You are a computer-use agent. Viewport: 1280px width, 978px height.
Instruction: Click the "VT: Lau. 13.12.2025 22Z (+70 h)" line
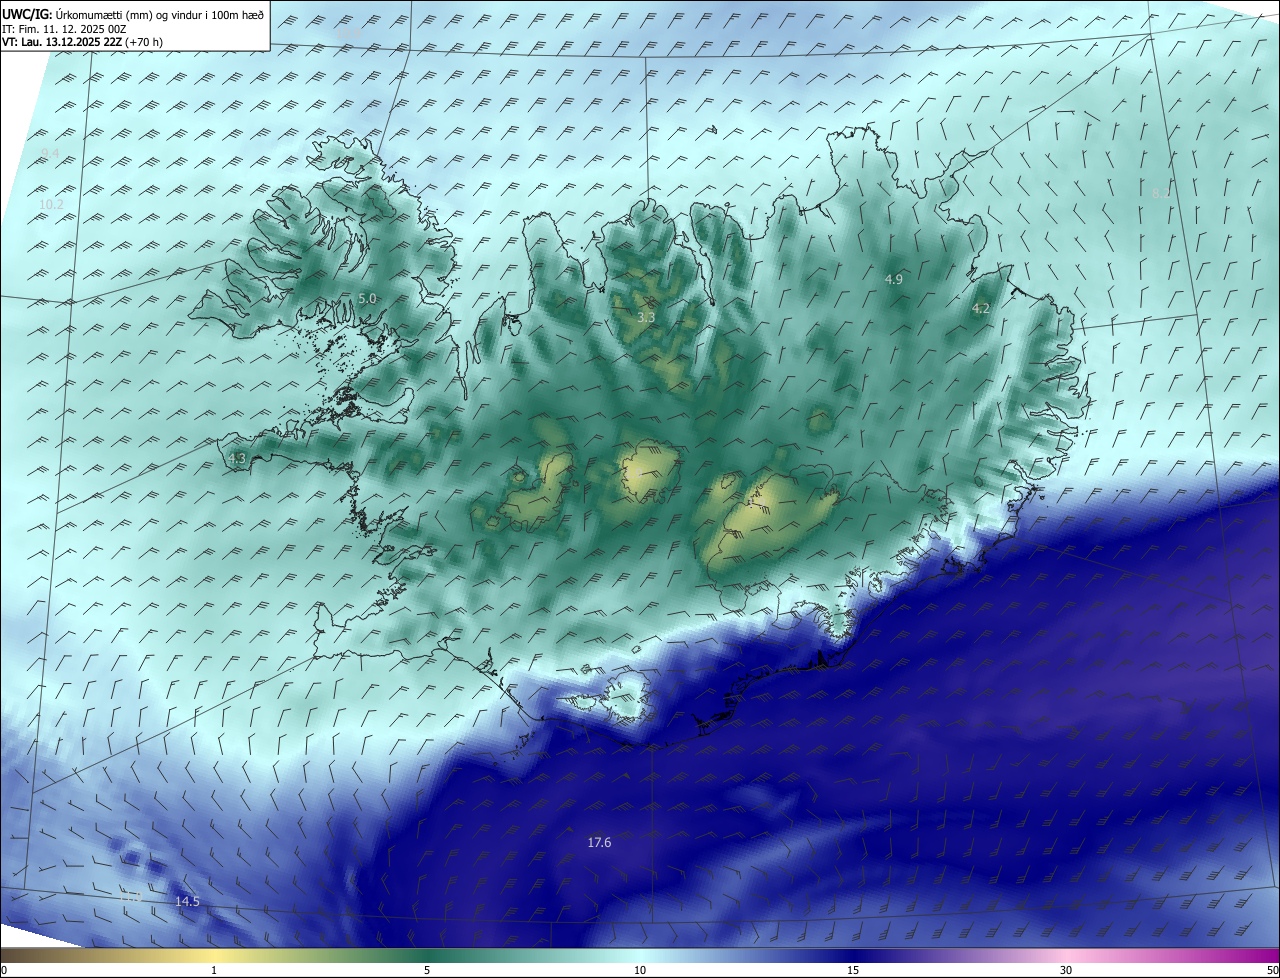[x=82, y=42]
